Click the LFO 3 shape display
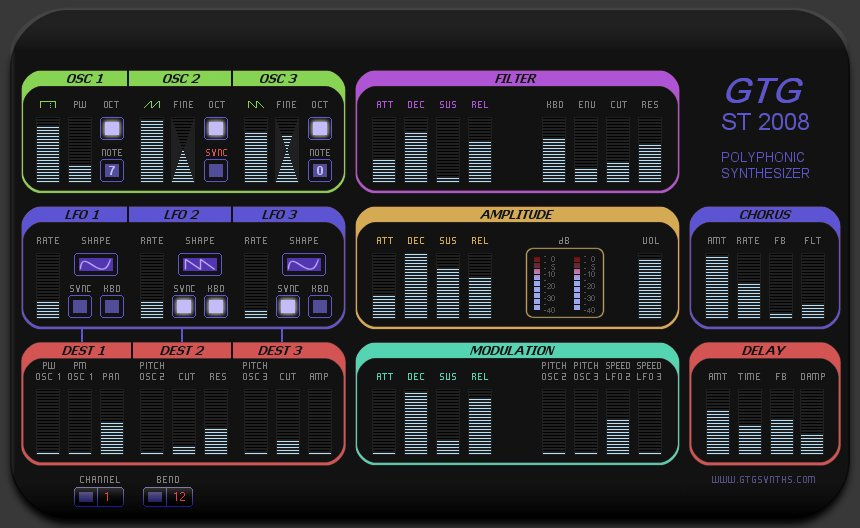Image resolution: width=860 pixels, height=528 pixels. click(304, 264)
